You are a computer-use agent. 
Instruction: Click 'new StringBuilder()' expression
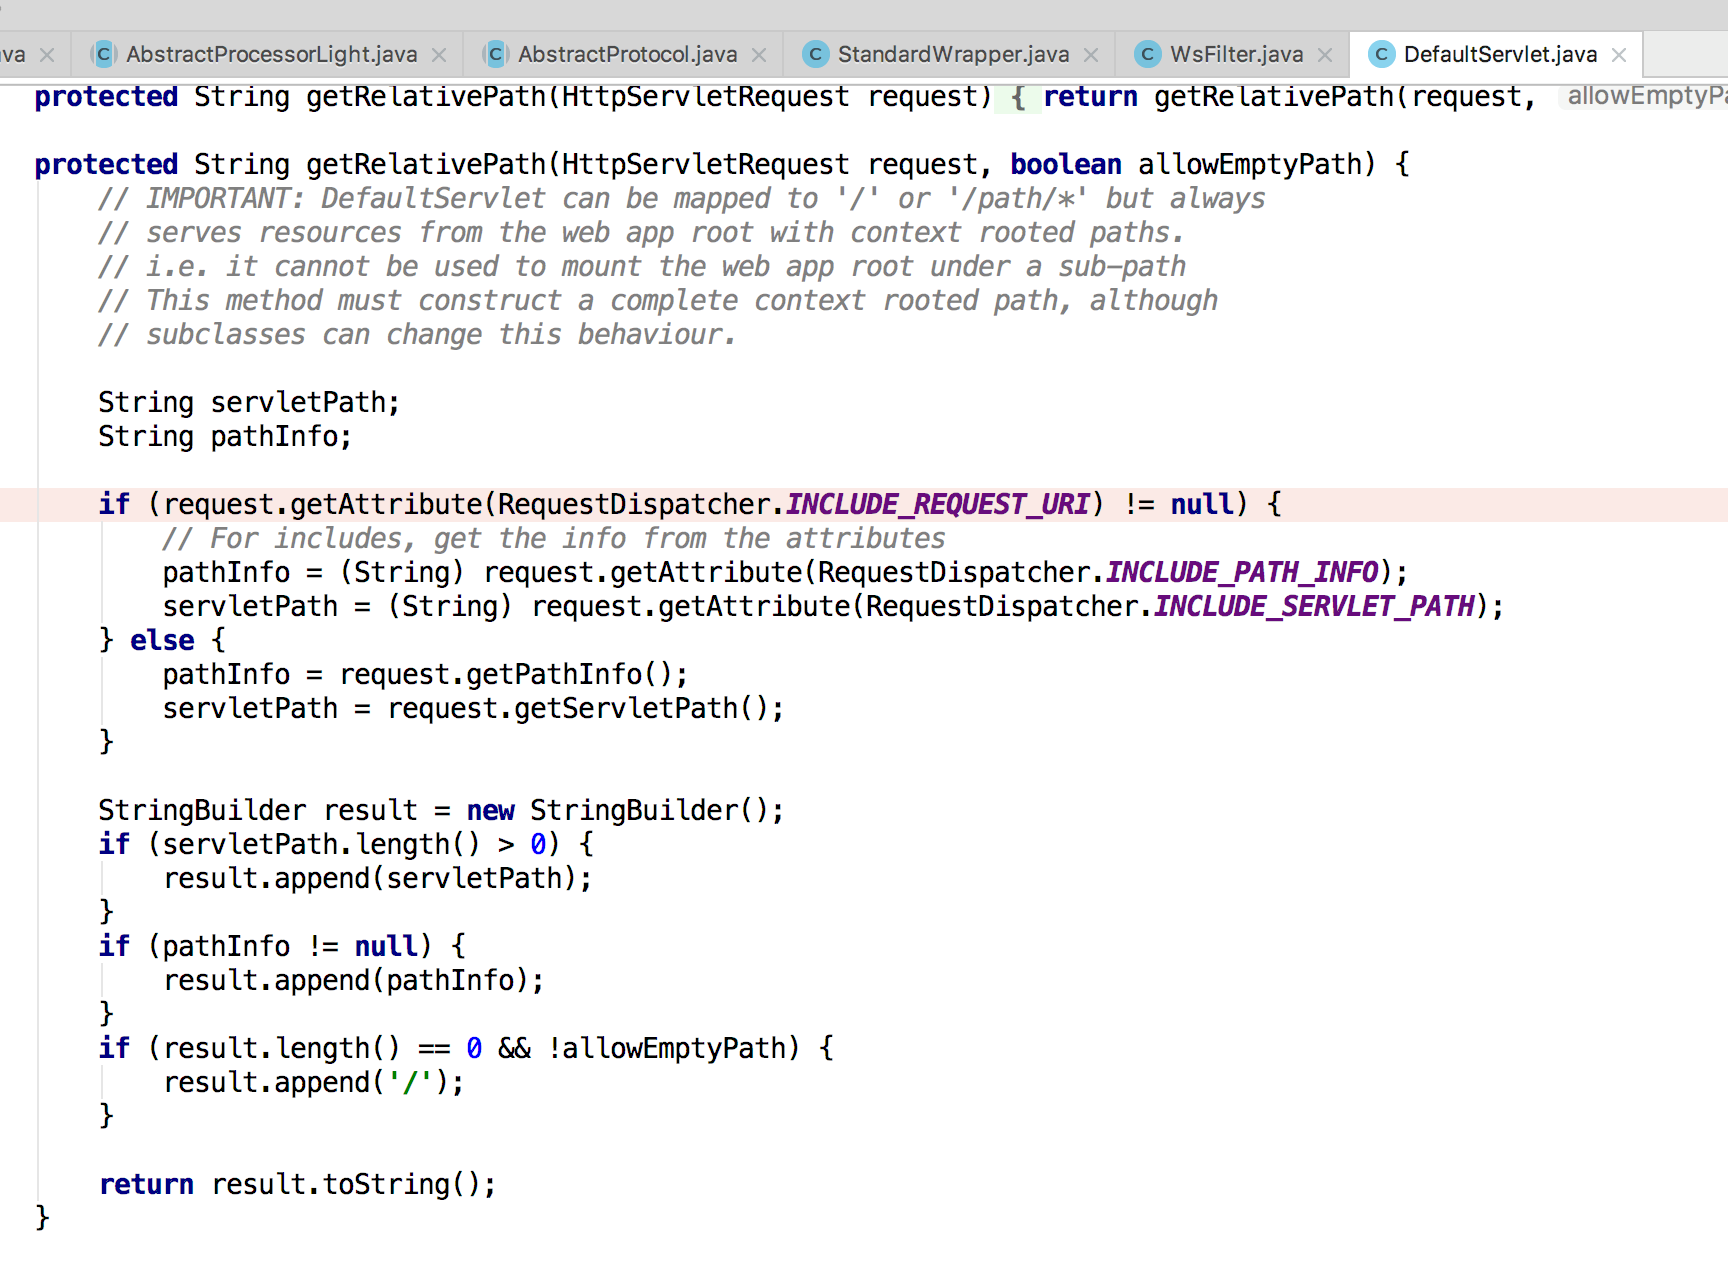pos(617,810)
